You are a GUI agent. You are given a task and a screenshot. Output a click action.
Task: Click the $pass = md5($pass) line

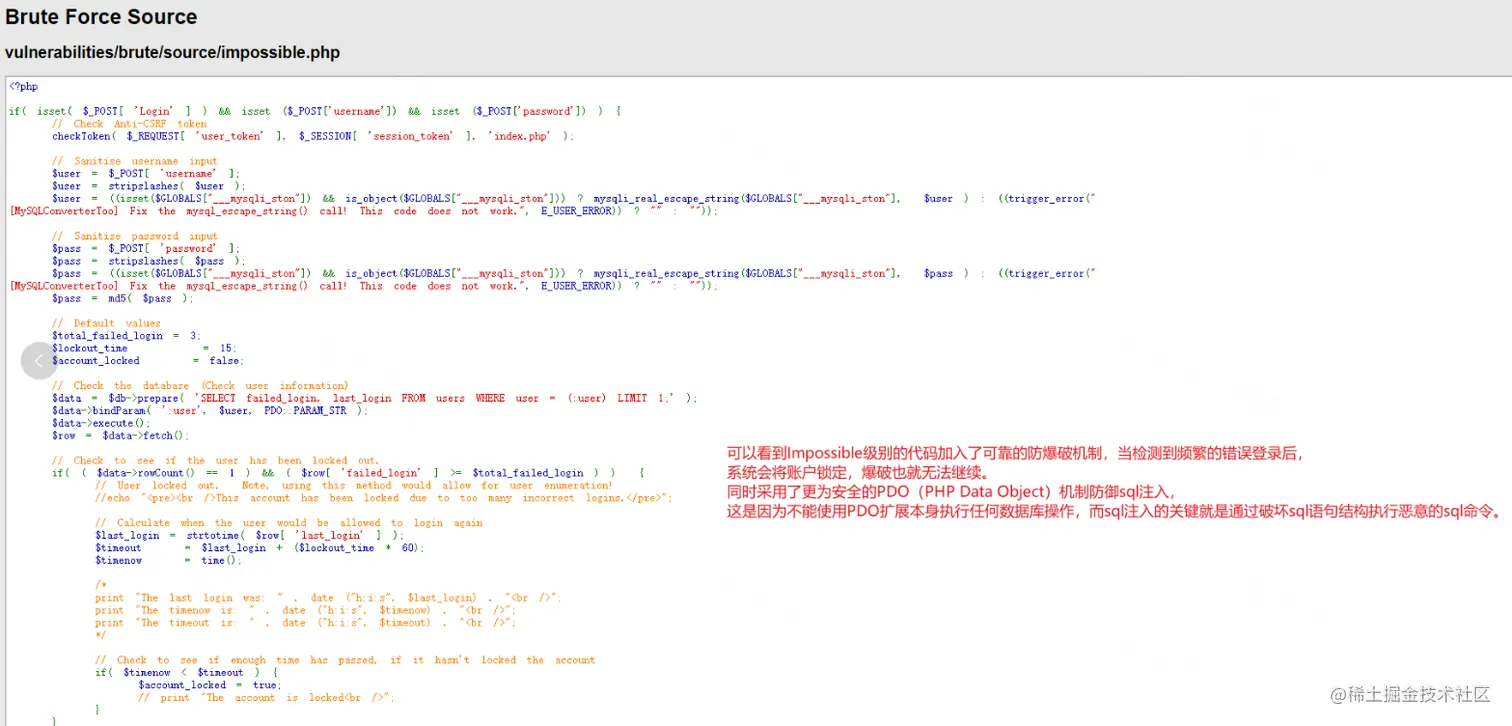pos(123,298)
